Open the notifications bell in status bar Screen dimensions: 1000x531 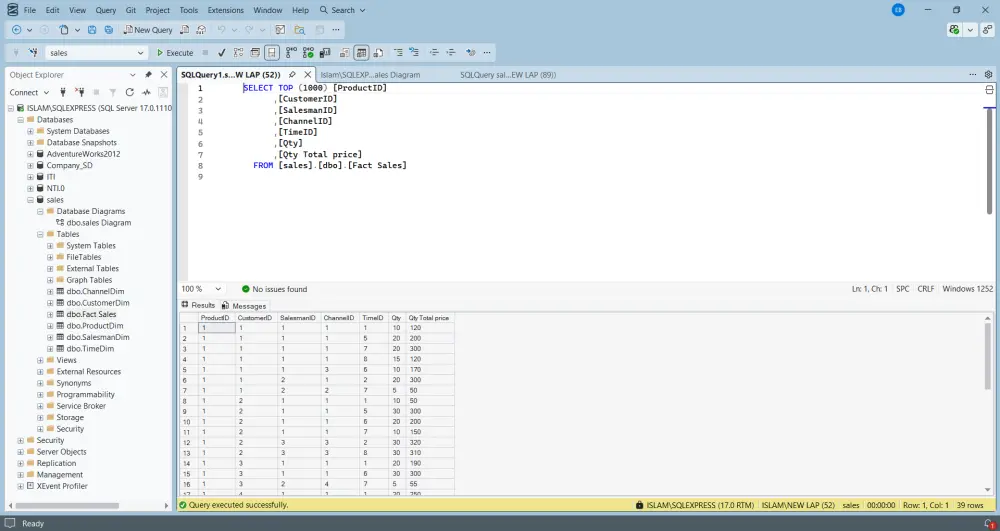click(989, 523)
